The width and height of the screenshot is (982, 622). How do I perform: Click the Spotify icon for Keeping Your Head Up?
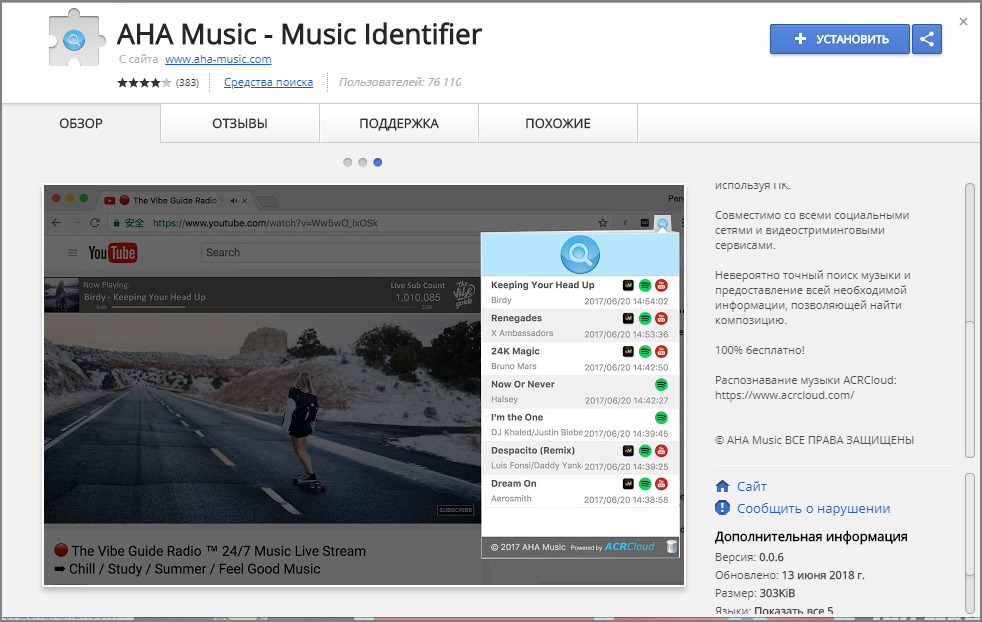[644, 286]
